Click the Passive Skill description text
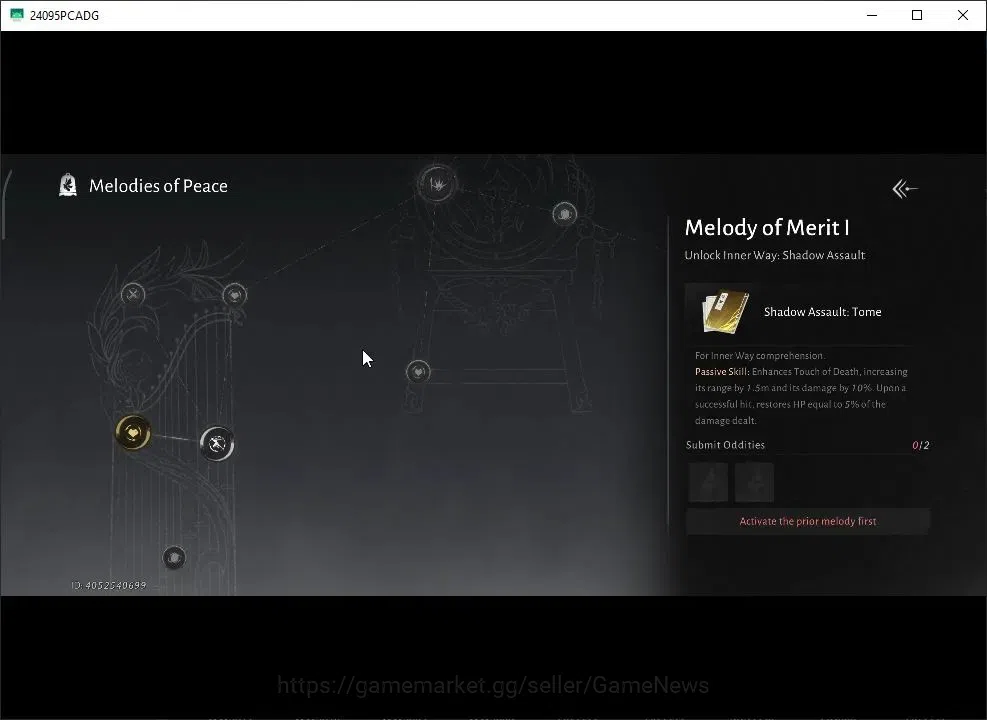 click(x=801, y=396)
